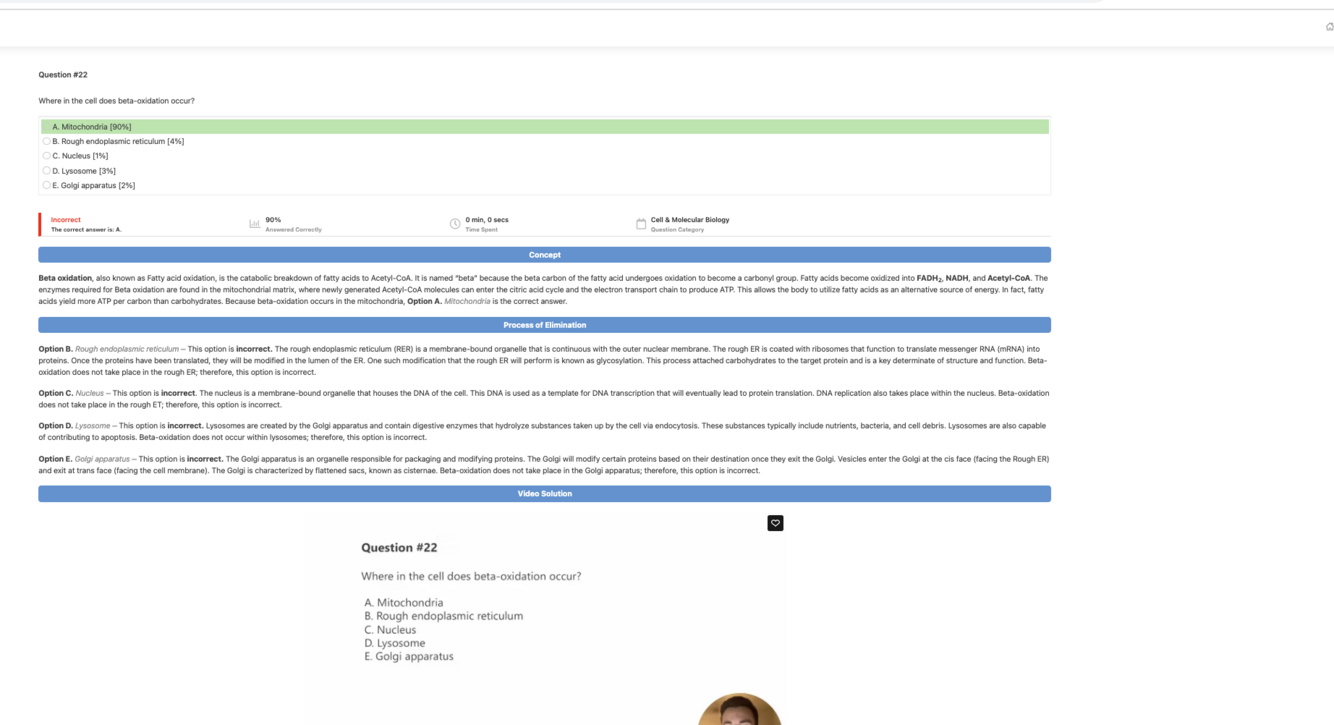Click the 'Incorrect' result label
Screen dimensions: 1334x725
pyautogui.click(x=66, y=220)
